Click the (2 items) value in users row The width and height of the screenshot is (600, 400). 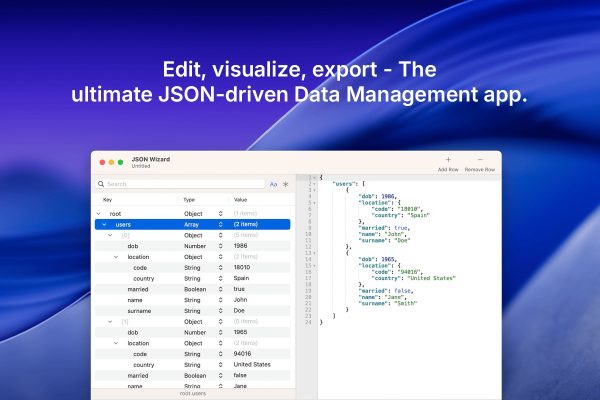[246, 224]
